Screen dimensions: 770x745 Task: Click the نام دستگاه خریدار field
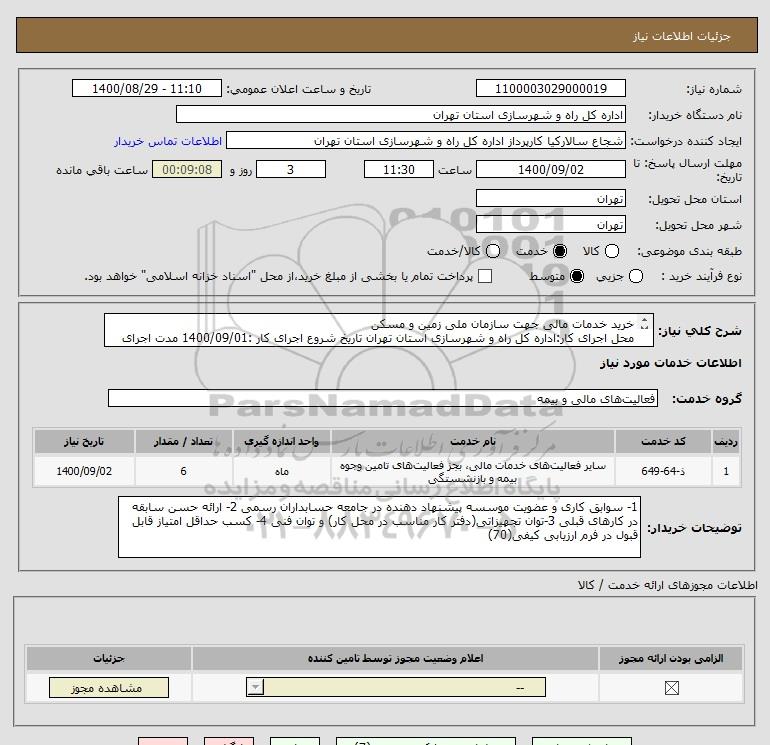coord(401,114)
